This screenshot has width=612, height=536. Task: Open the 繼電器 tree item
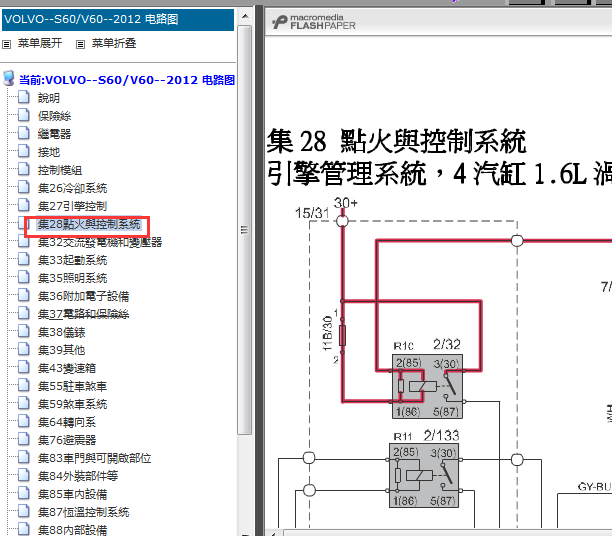pyautogui.click(x=54, y=134)
